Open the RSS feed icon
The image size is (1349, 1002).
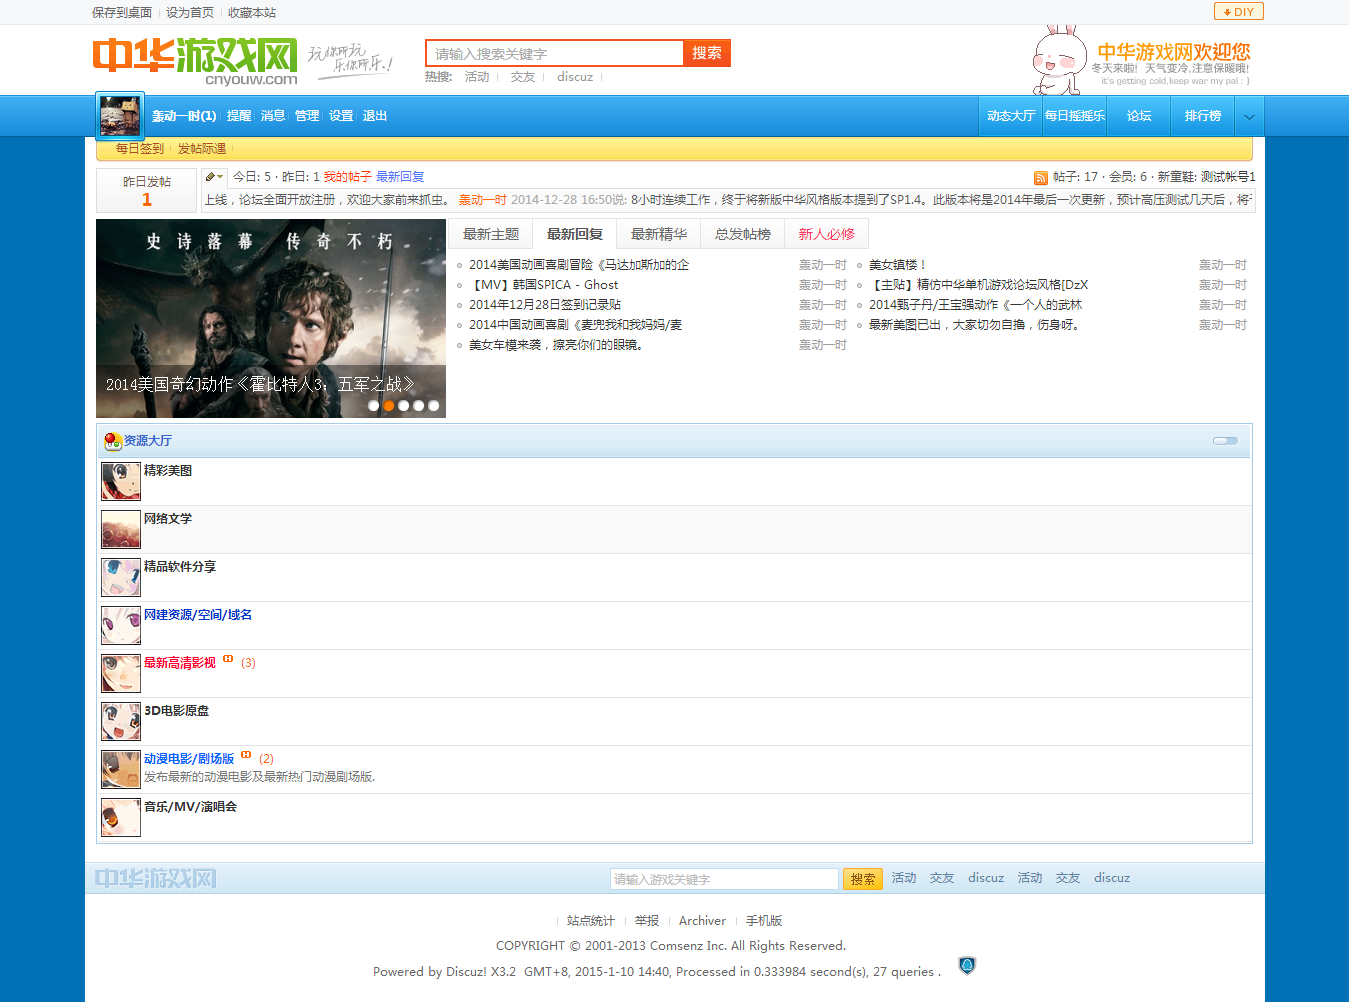(x=1041, y=177)
